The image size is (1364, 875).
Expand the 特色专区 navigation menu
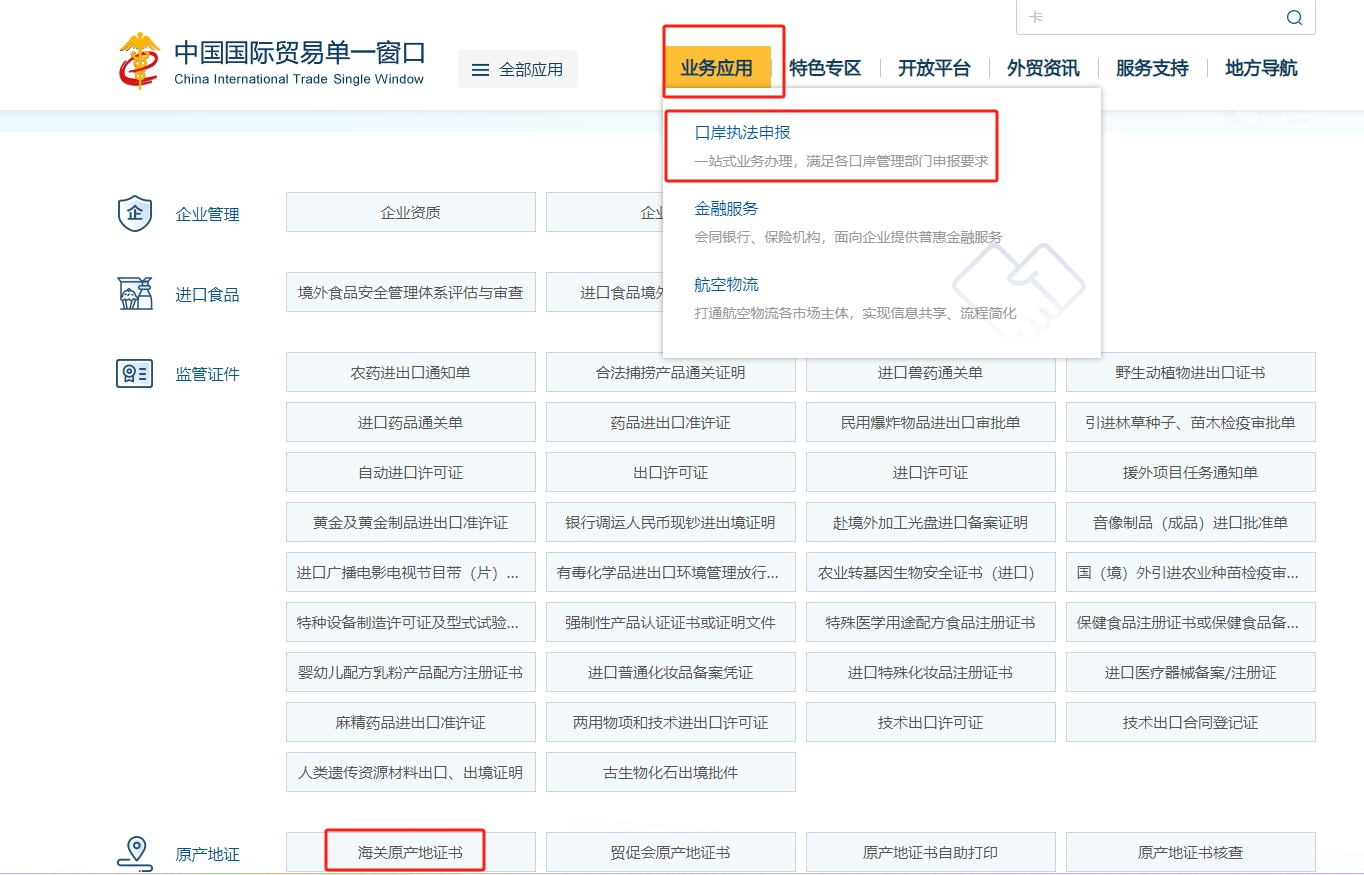click(x=825, y=68)
